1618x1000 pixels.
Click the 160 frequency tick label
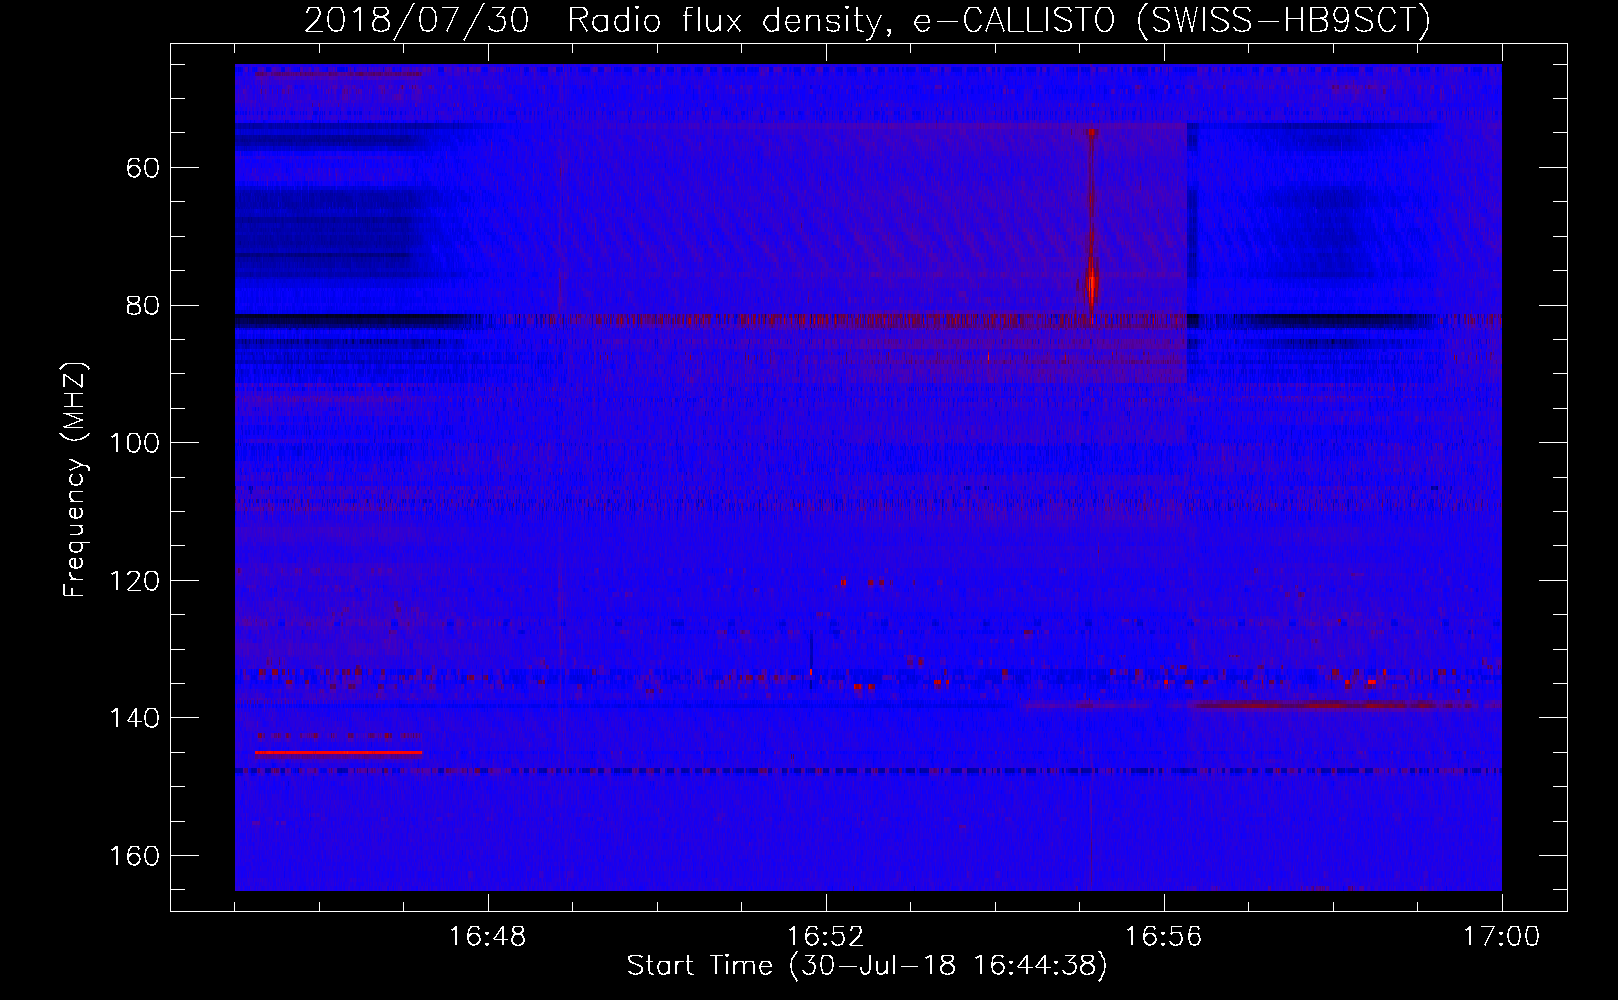coord(134,856)
